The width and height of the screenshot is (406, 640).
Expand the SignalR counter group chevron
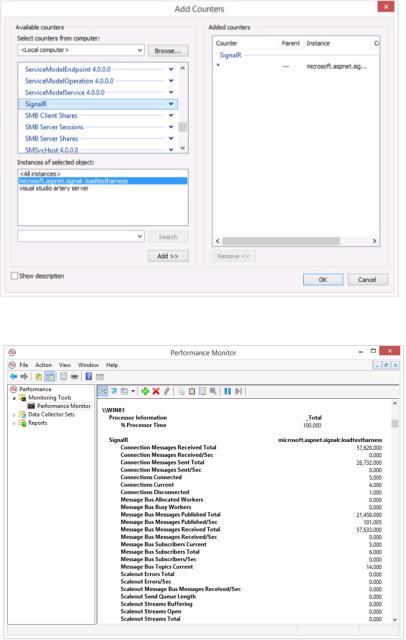(171, 104)
